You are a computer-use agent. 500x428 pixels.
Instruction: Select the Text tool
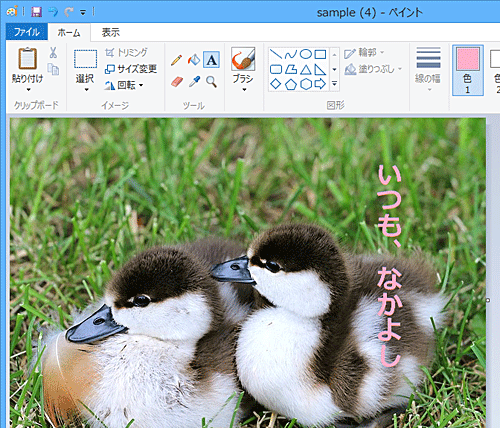tap(211, 60)
